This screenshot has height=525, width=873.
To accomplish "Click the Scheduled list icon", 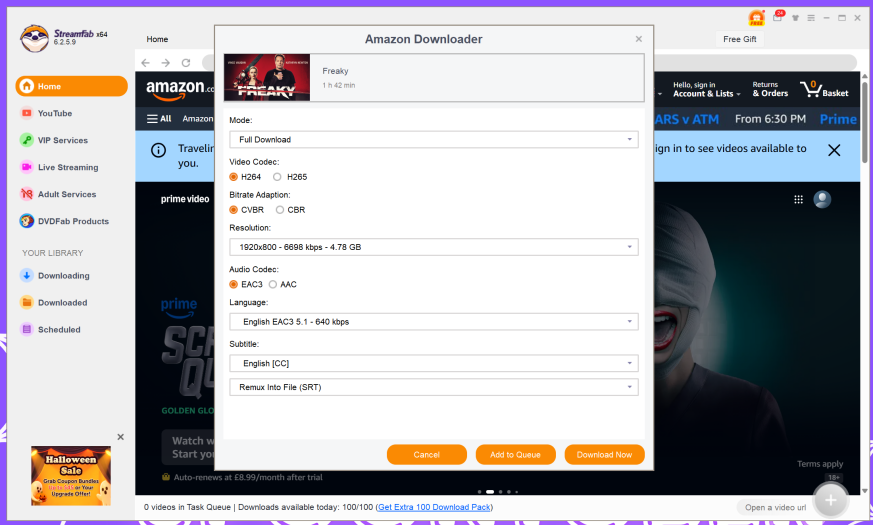I will 26,330.
